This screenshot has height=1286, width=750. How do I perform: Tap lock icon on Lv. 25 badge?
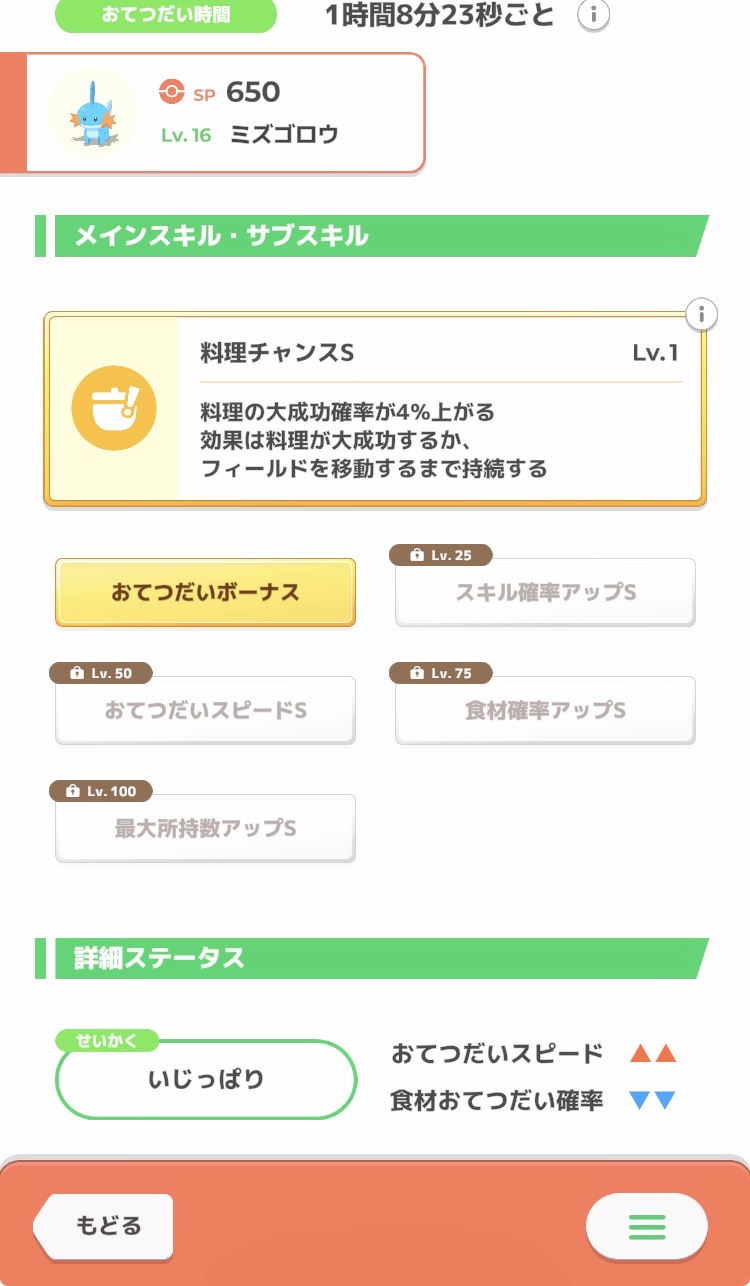(x=417, y=556)
